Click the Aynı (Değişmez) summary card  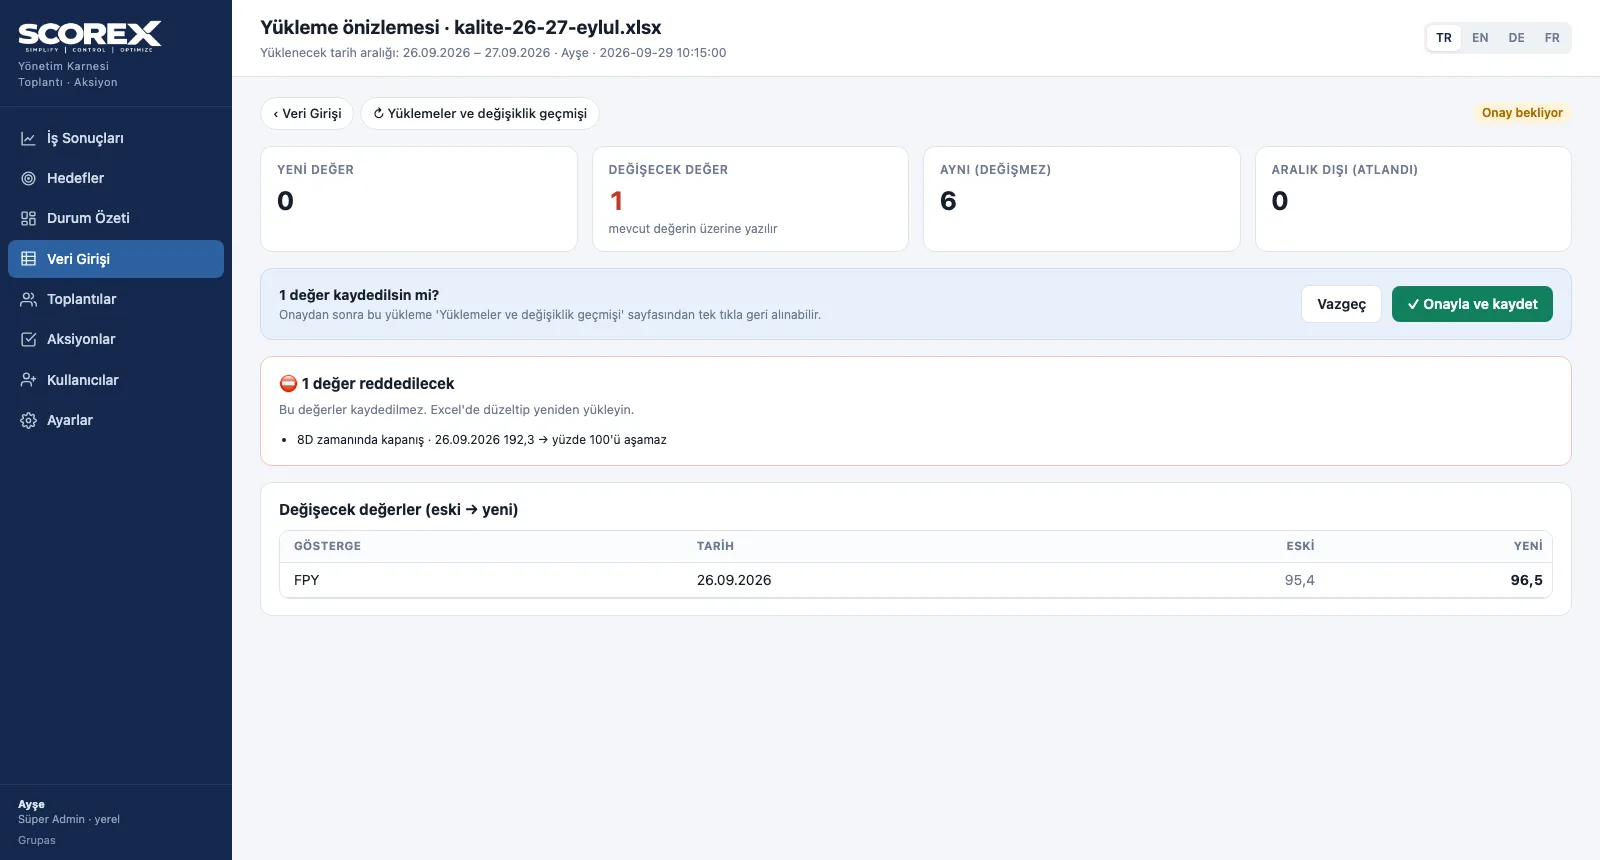coord(1082,199)
